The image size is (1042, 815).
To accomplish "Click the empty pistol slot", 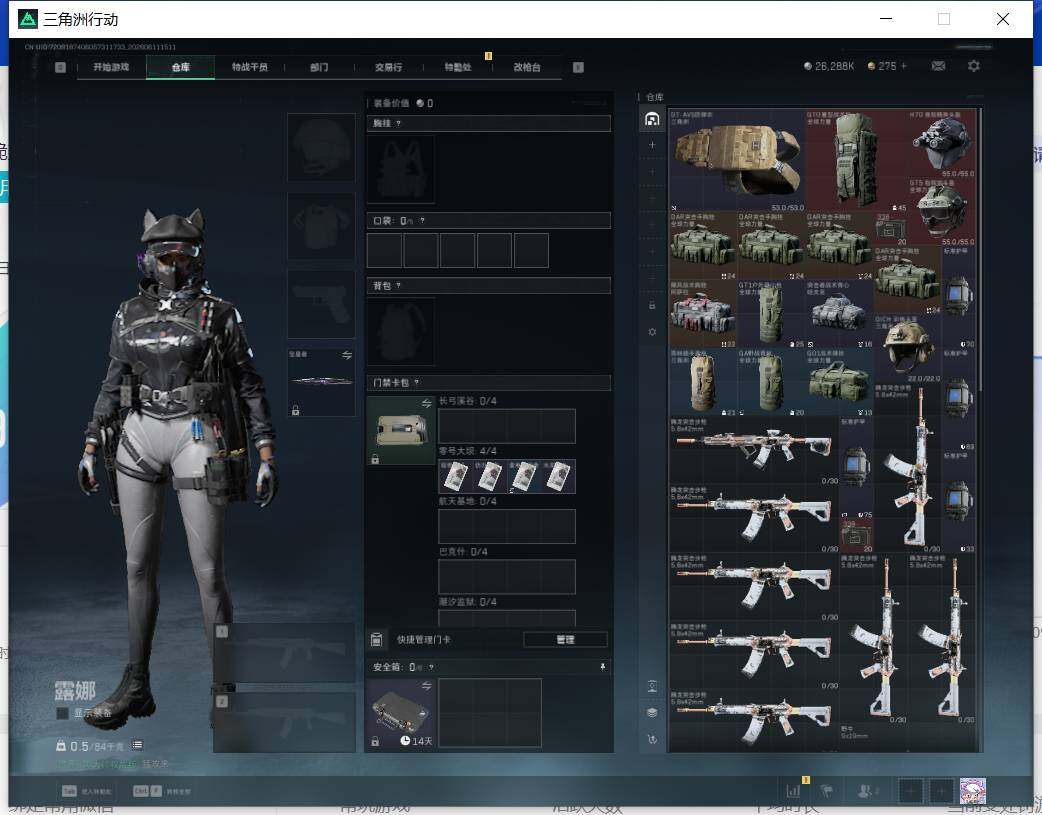I will [321, 304].
